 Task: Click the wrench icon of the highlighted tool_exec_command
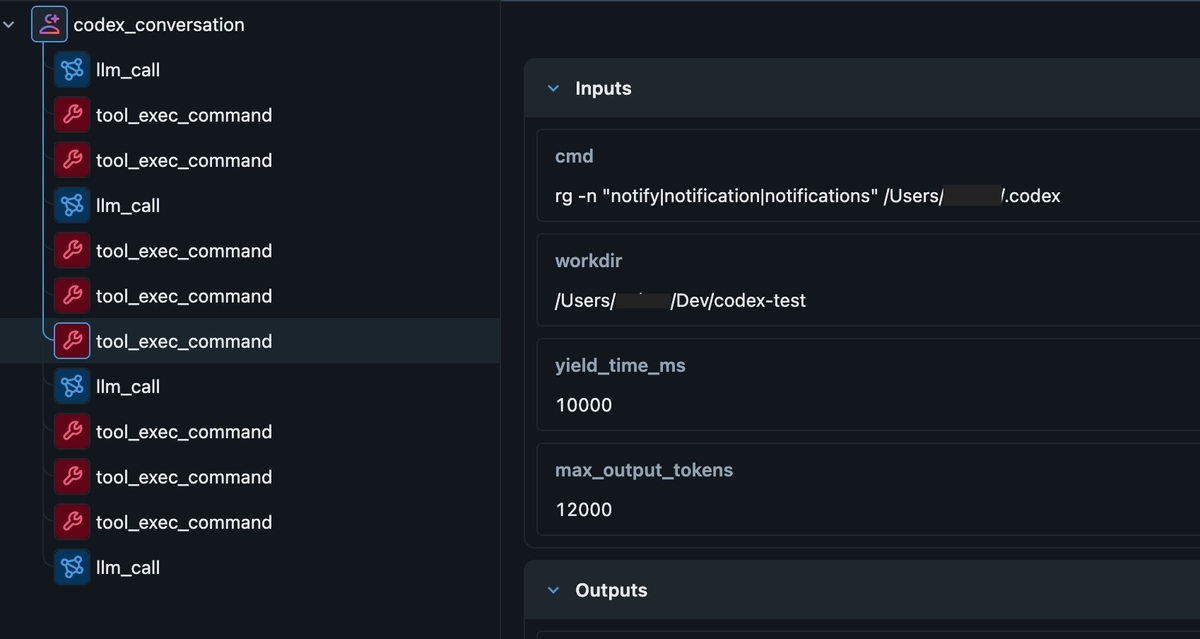(x=72, y=341)
